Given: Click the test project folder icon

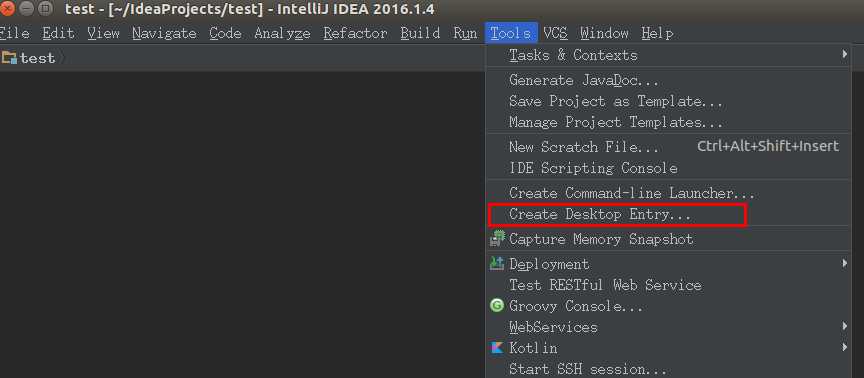Looking at the screenshot, I should point(9,58).
